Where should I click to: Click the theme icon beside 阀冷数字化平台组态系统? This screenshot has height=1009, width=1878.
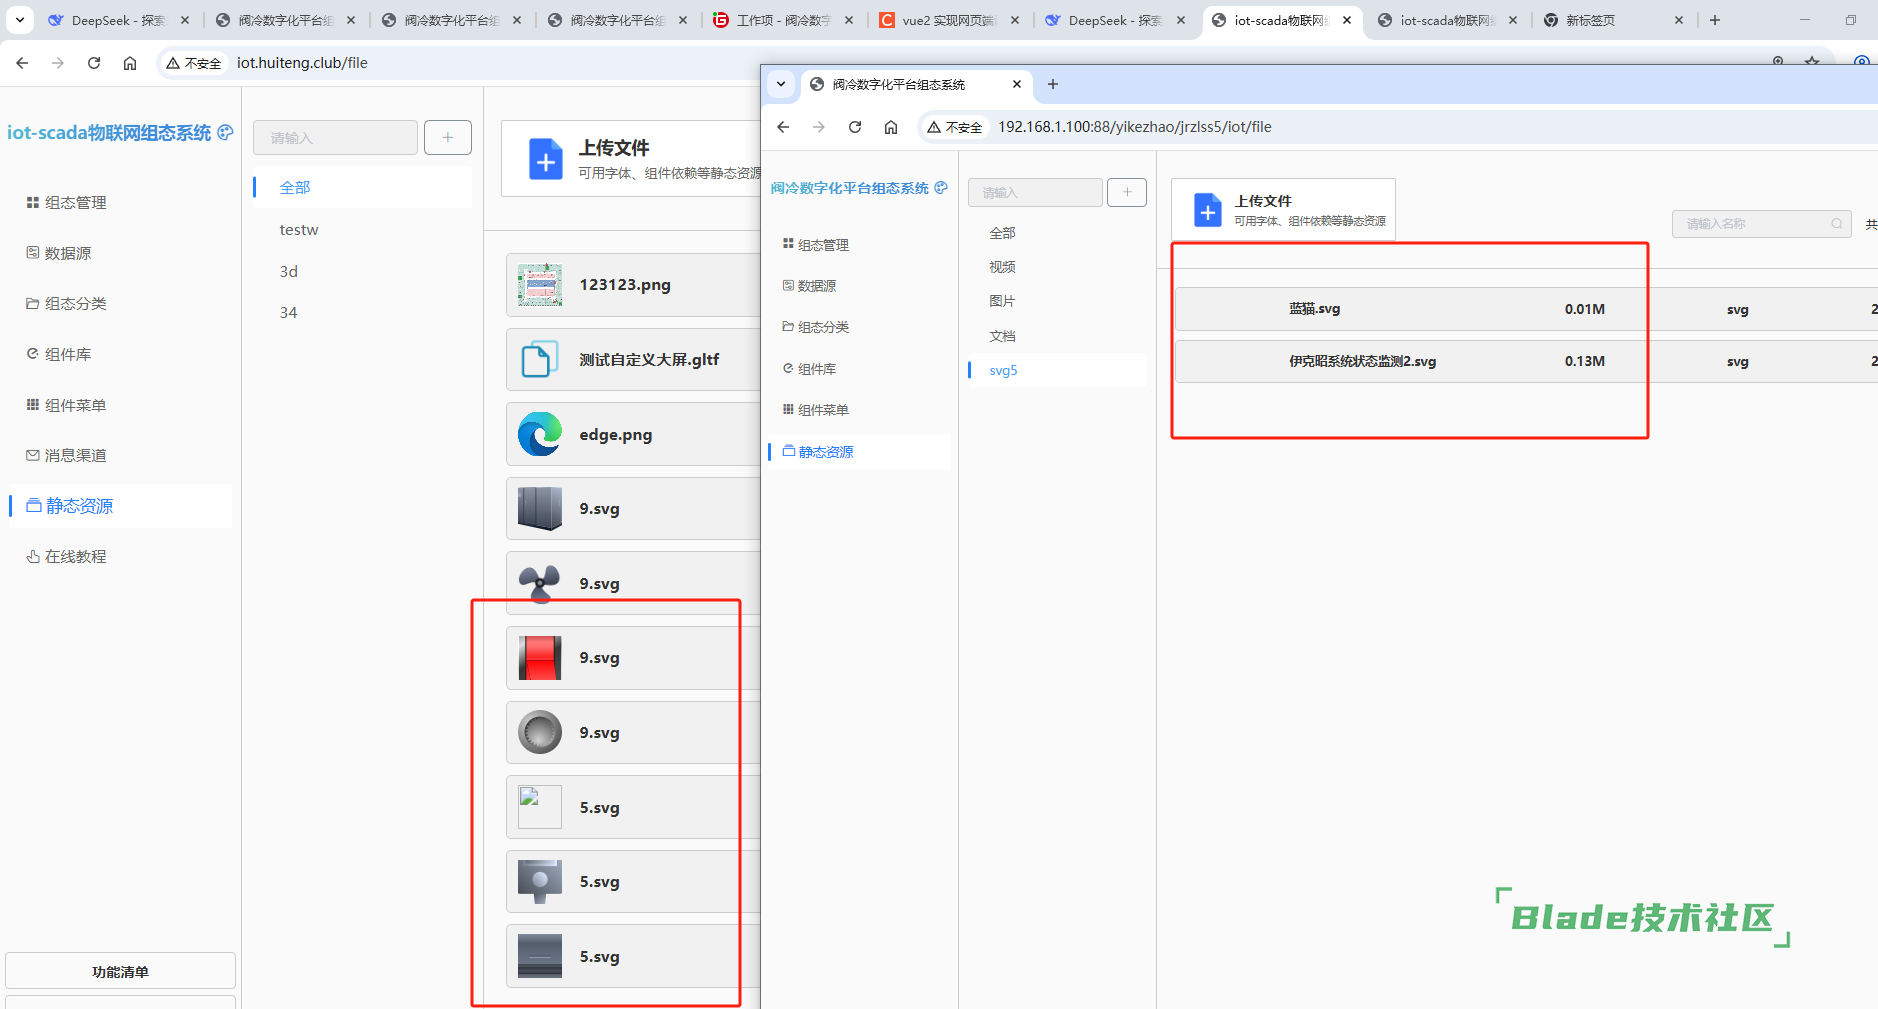pos(941,187)
